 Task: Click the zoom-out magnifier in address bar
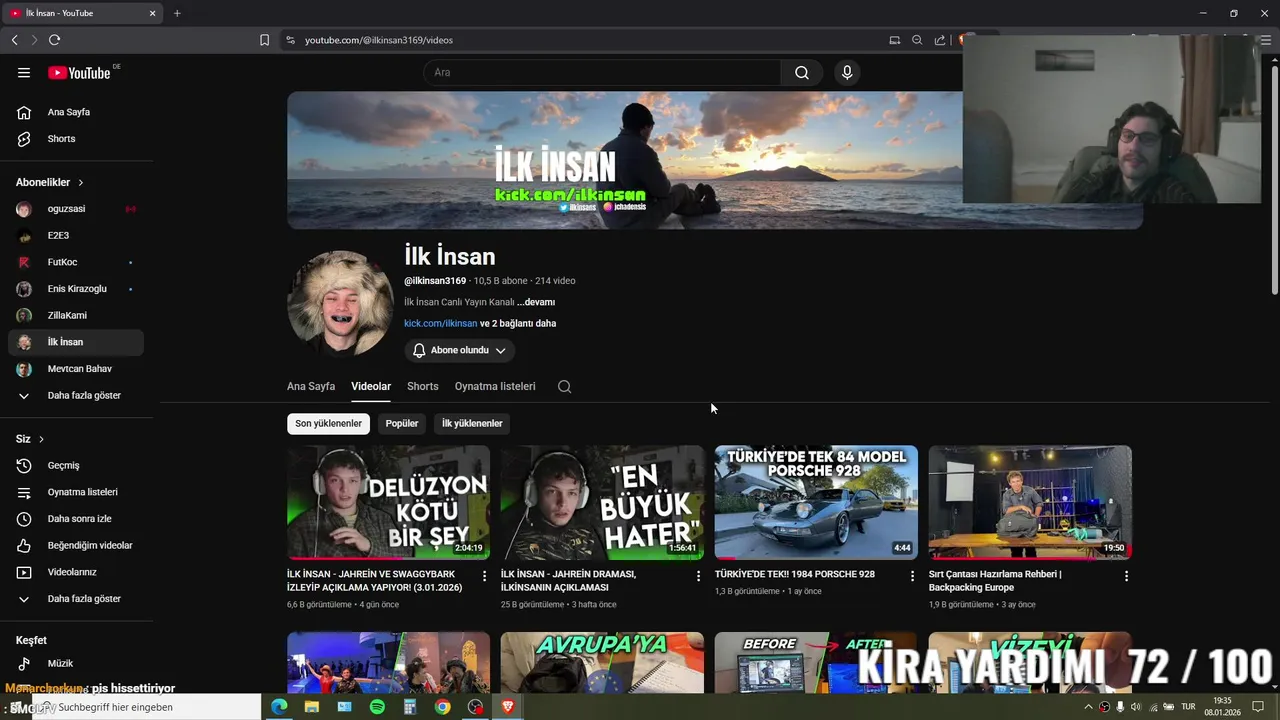(x=917, y=40)
